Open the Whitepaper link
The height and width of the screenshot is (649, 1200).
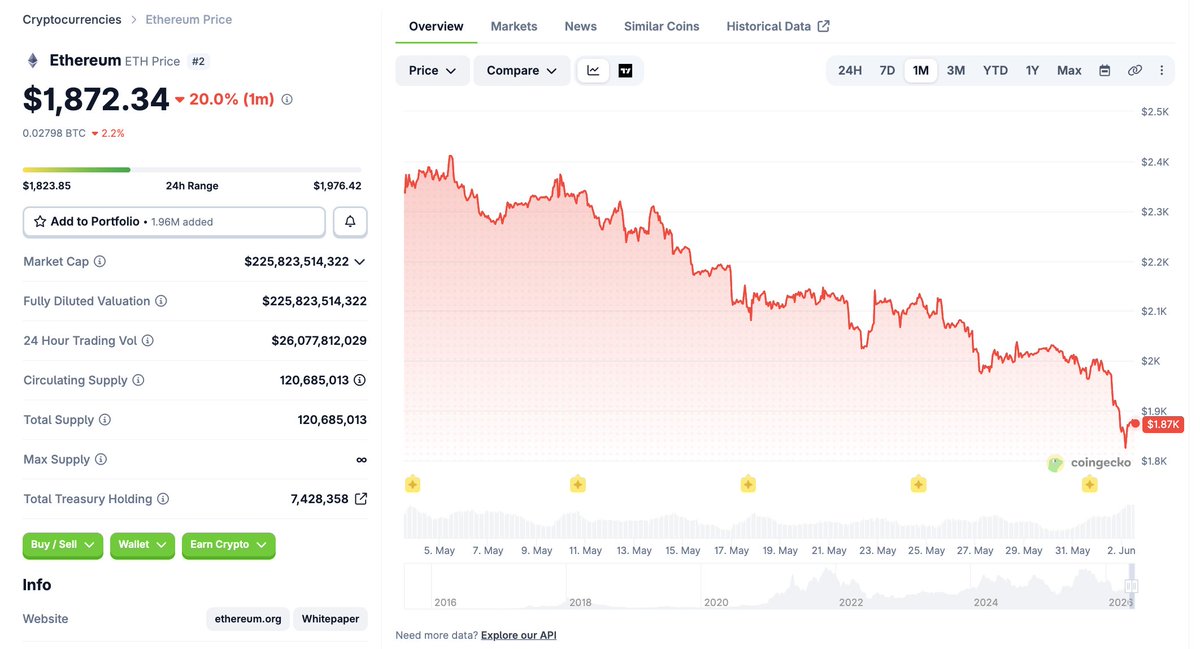click(x=330, y=619)
